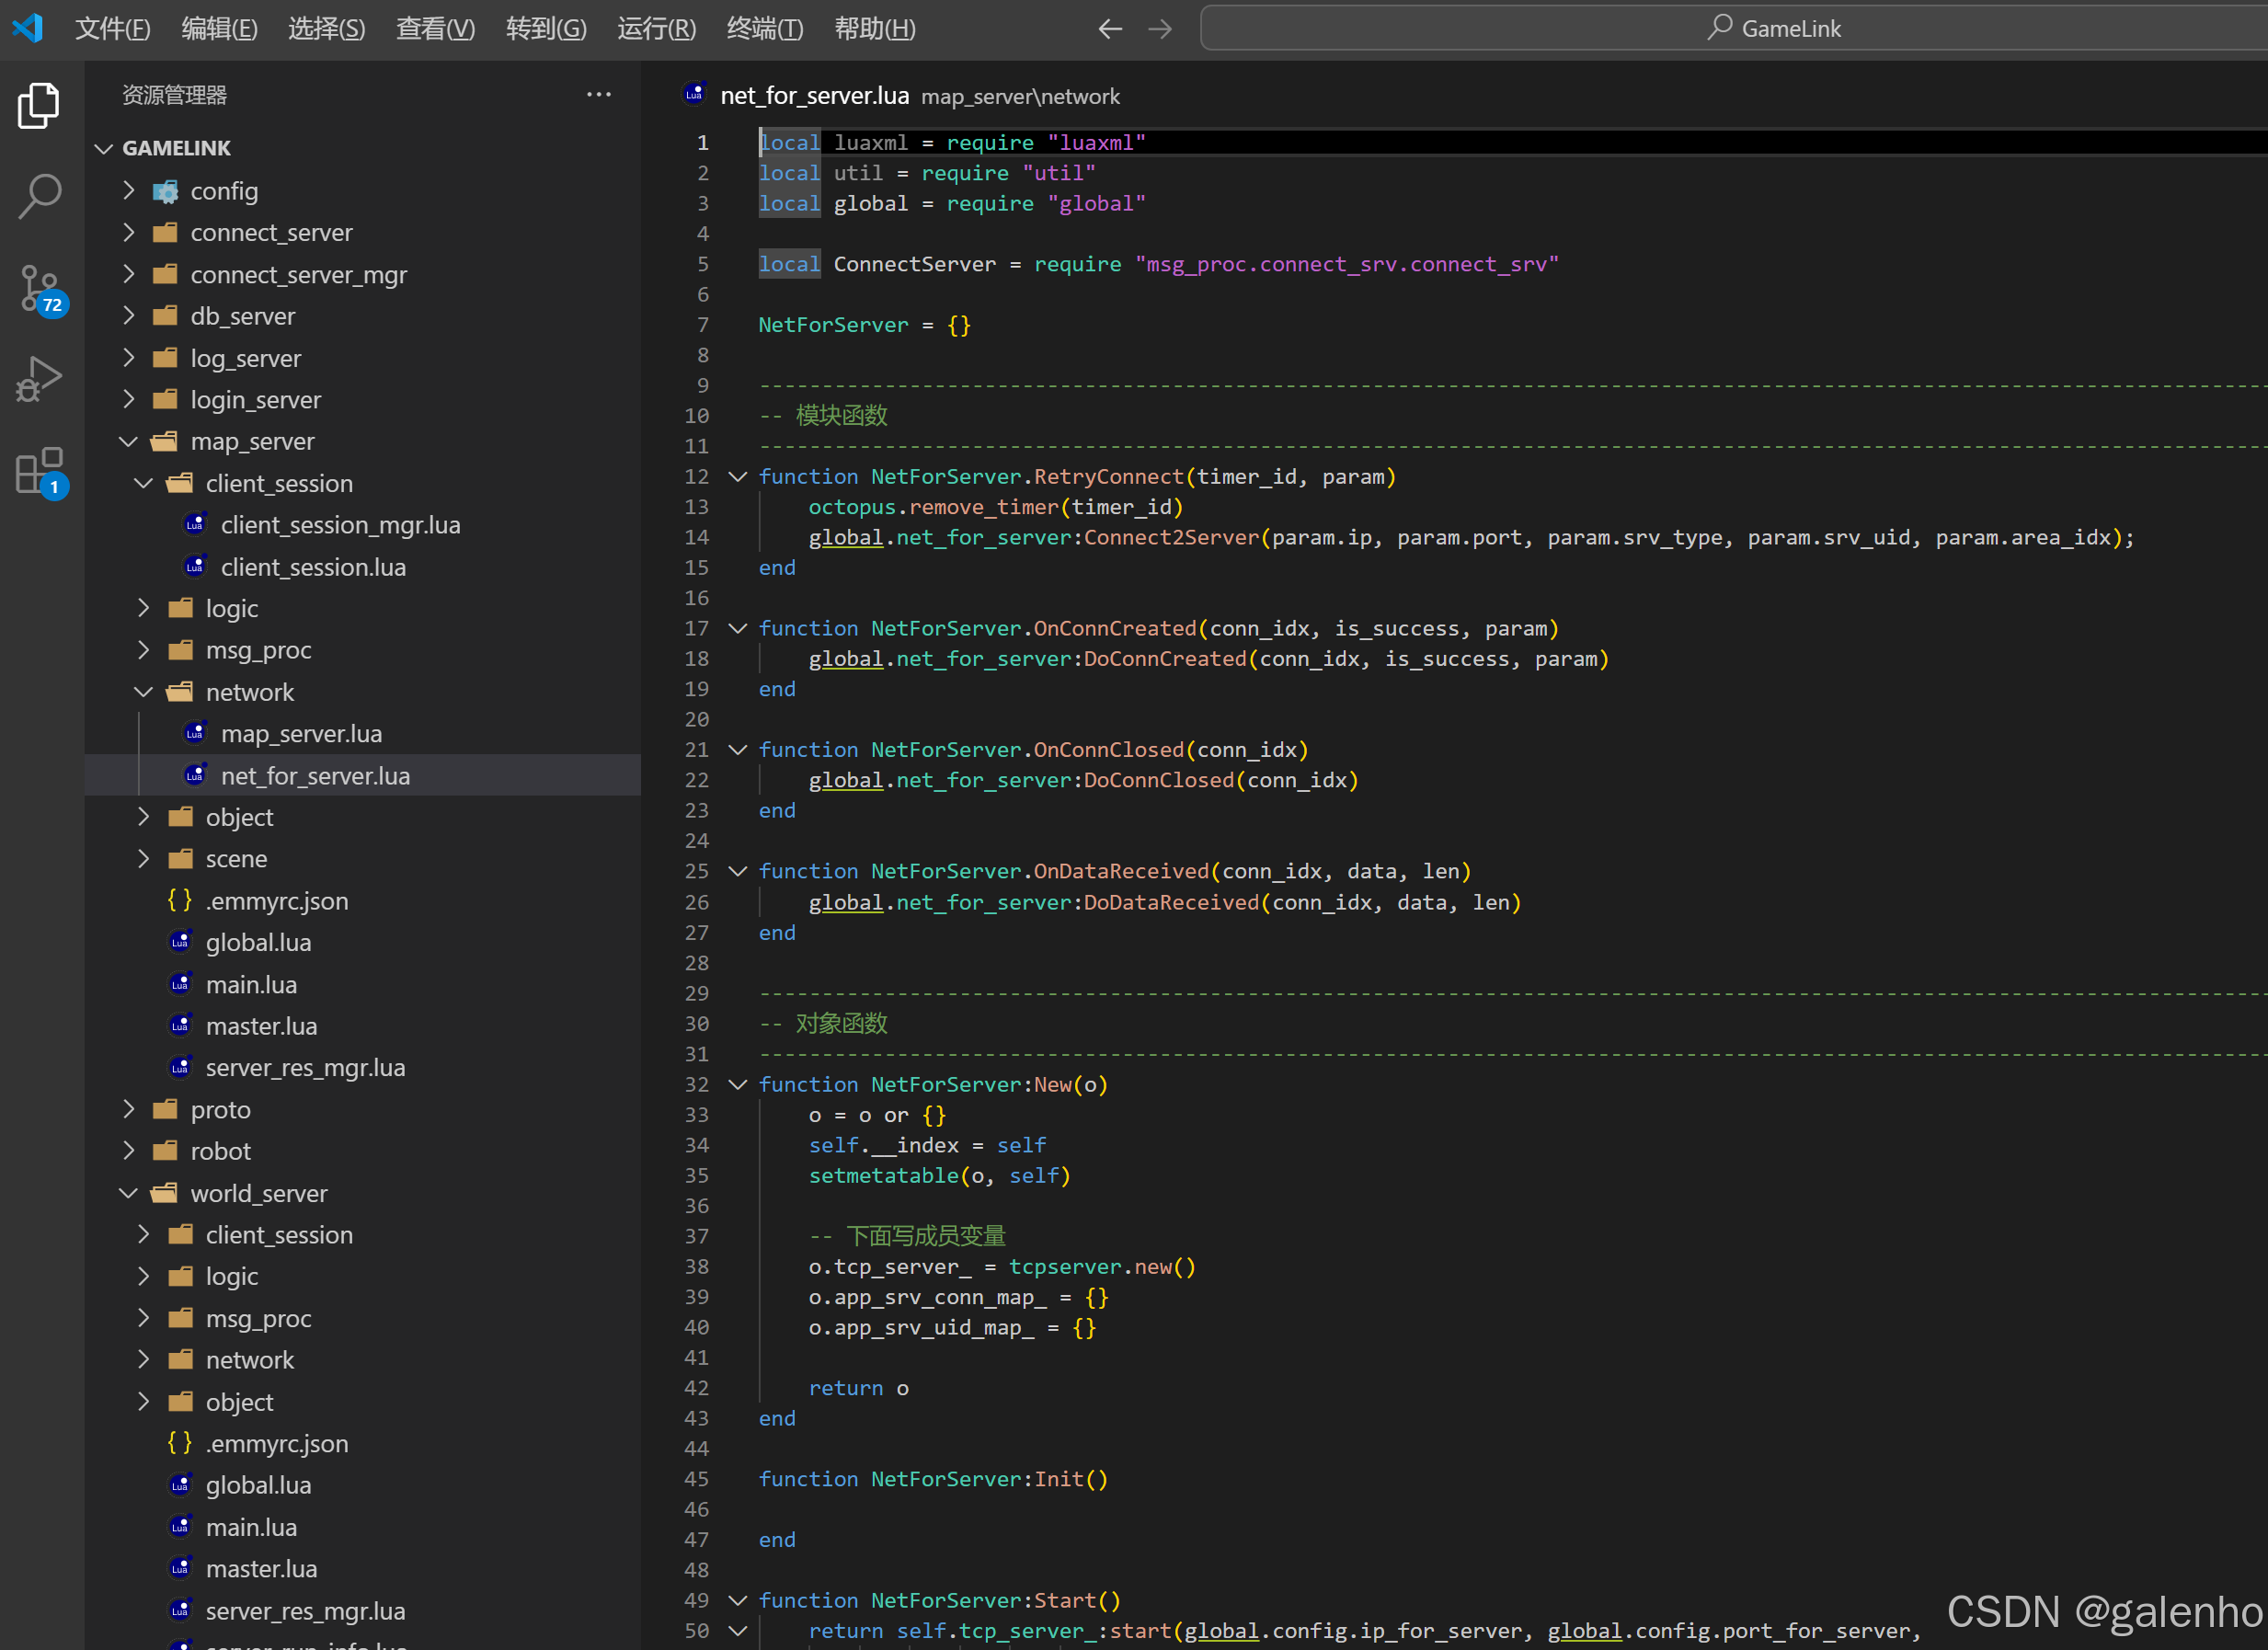Viewport: 2268px width, 1650px height.
Task: Open the Extensions view icon
Action: tap(39, 470)
